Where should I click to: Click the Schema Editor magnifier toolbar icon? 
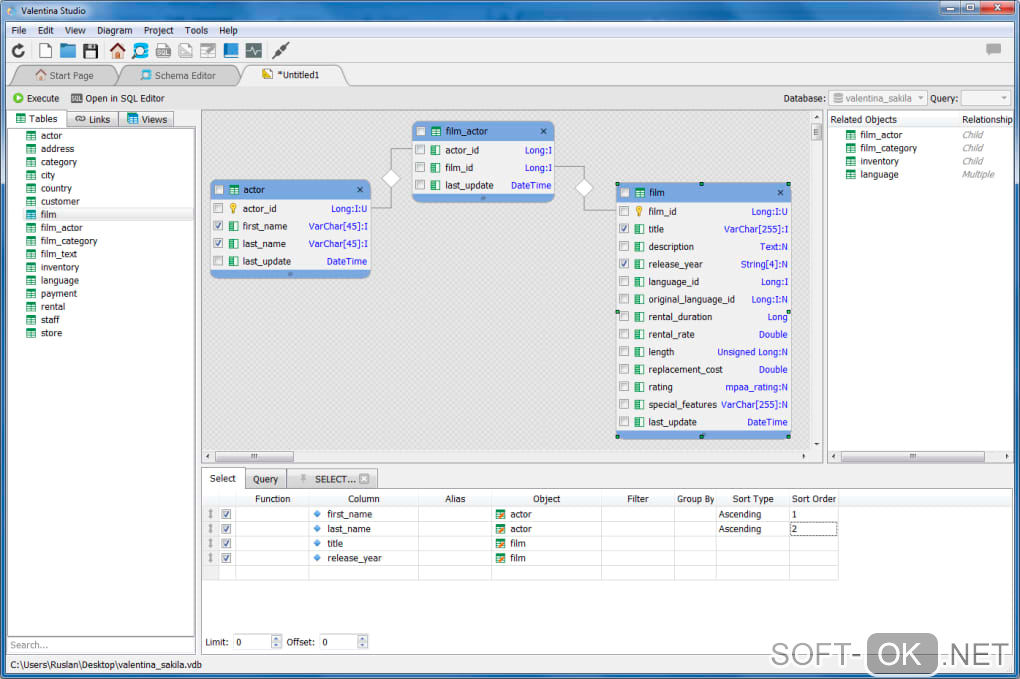[140, 50]
